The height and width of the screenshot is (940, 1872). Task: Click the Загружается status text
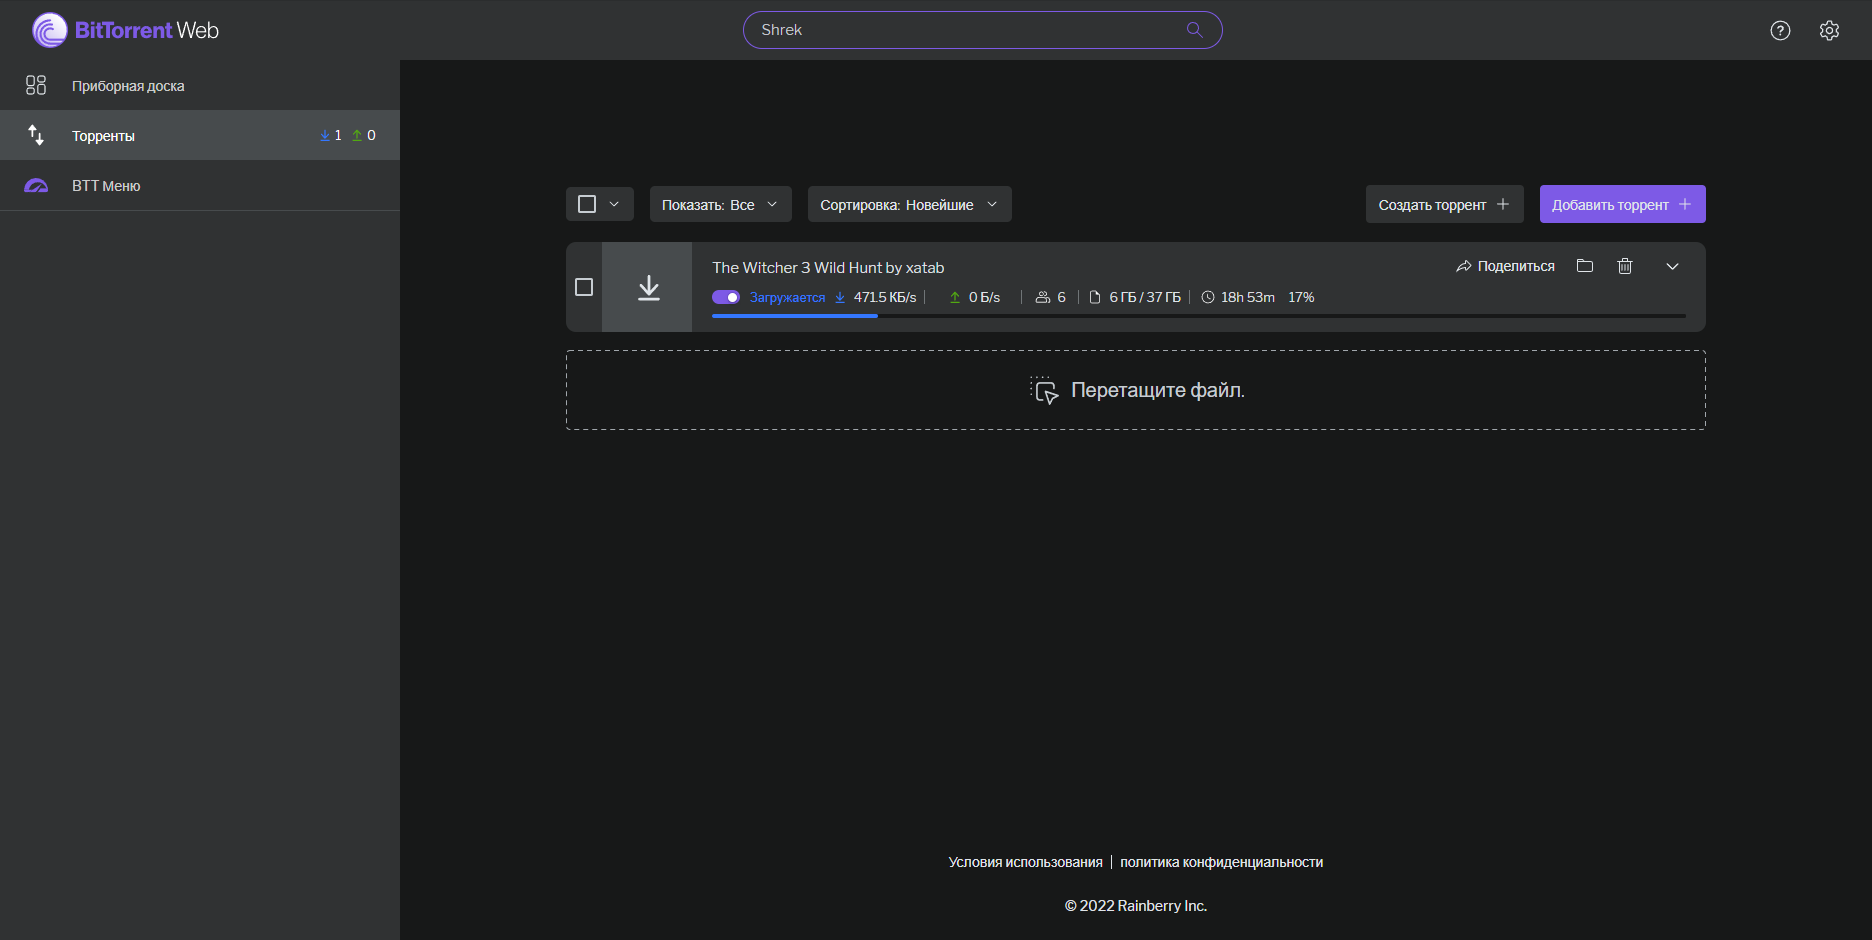(788, 297)
